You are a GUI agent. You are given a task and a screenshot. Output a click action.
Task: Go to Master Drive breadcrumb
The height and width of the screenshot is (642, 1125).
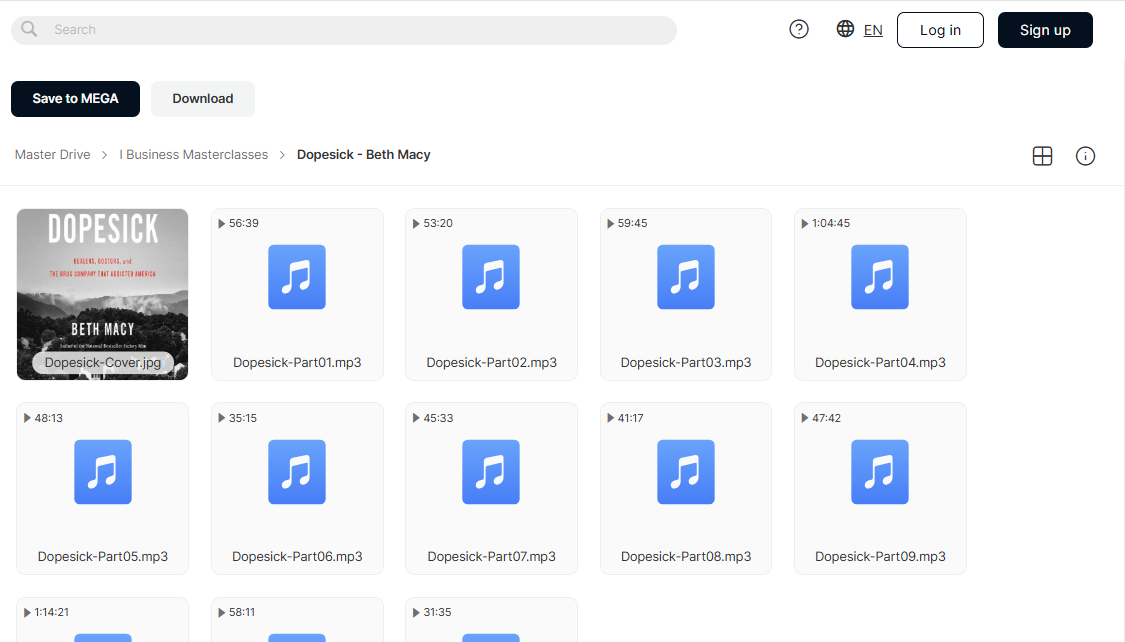(x=52, y=155)
